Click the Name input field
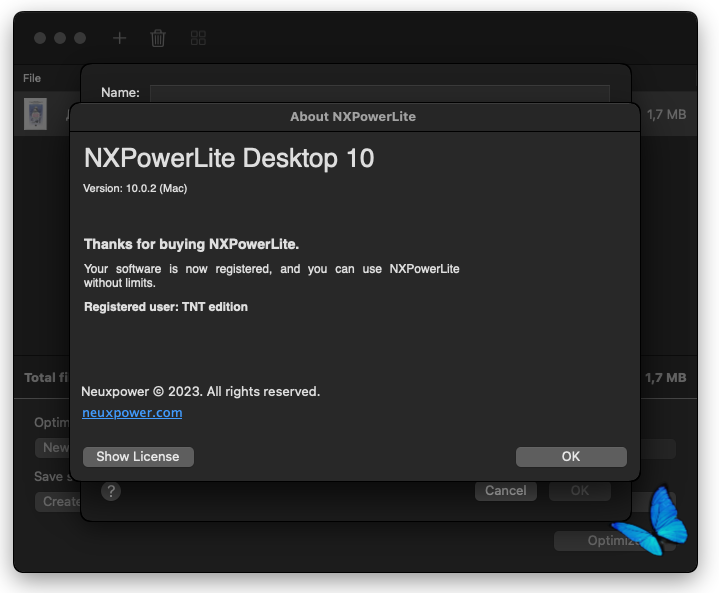 pos(380,93)
